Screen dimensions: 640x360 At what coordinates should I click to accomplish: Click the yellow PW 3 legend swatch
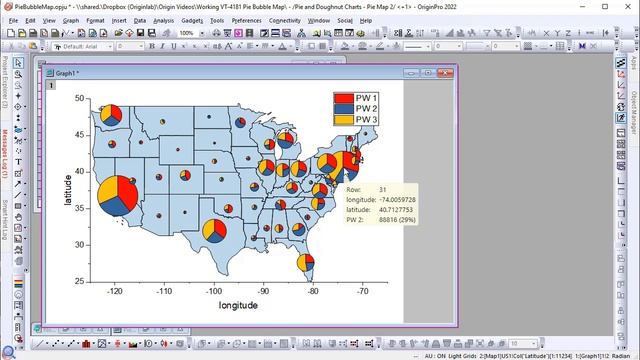click(x=344, y=120)
